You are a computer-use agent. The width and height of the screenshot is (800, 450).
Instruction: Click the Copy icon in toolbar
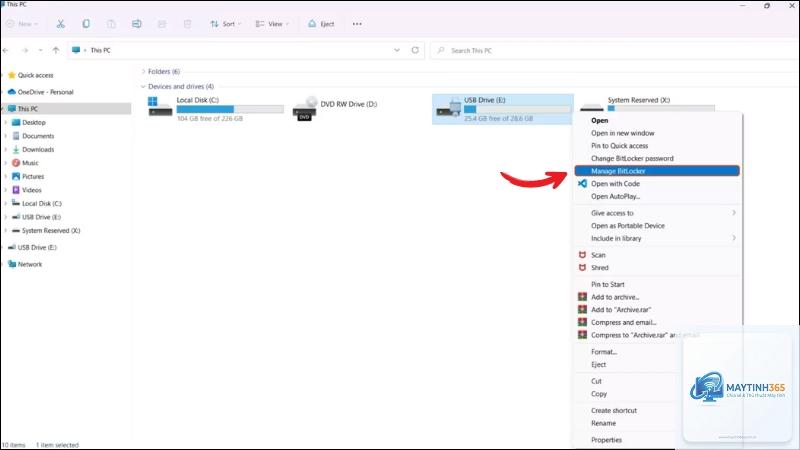tap(86, 24)
